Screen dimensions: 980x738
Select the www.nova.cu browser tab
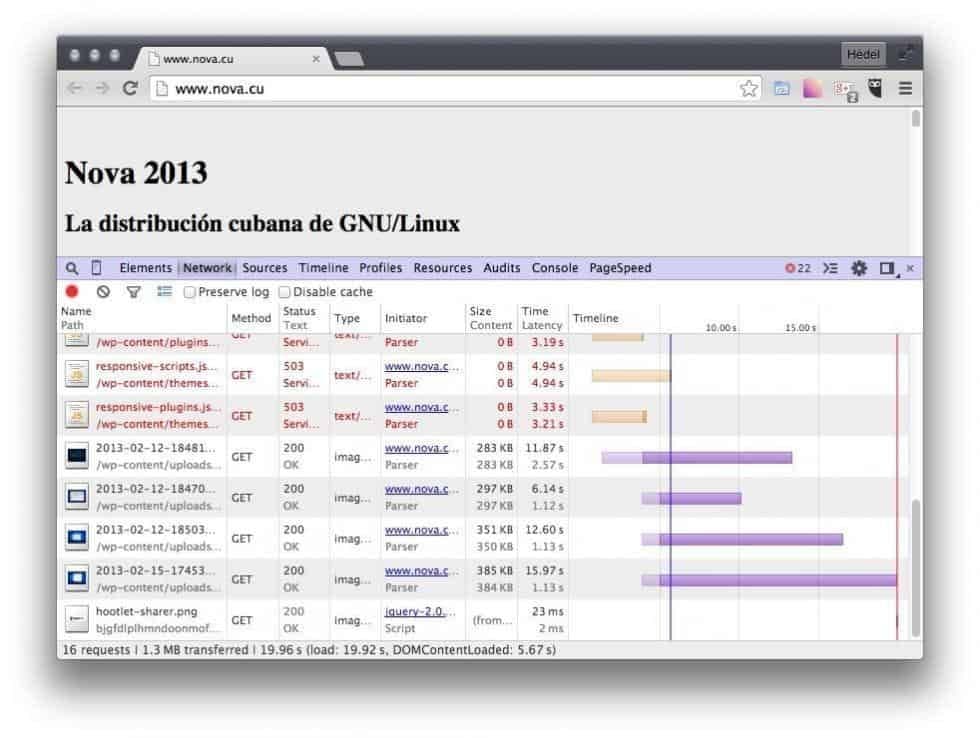click(x=231, y=59)
